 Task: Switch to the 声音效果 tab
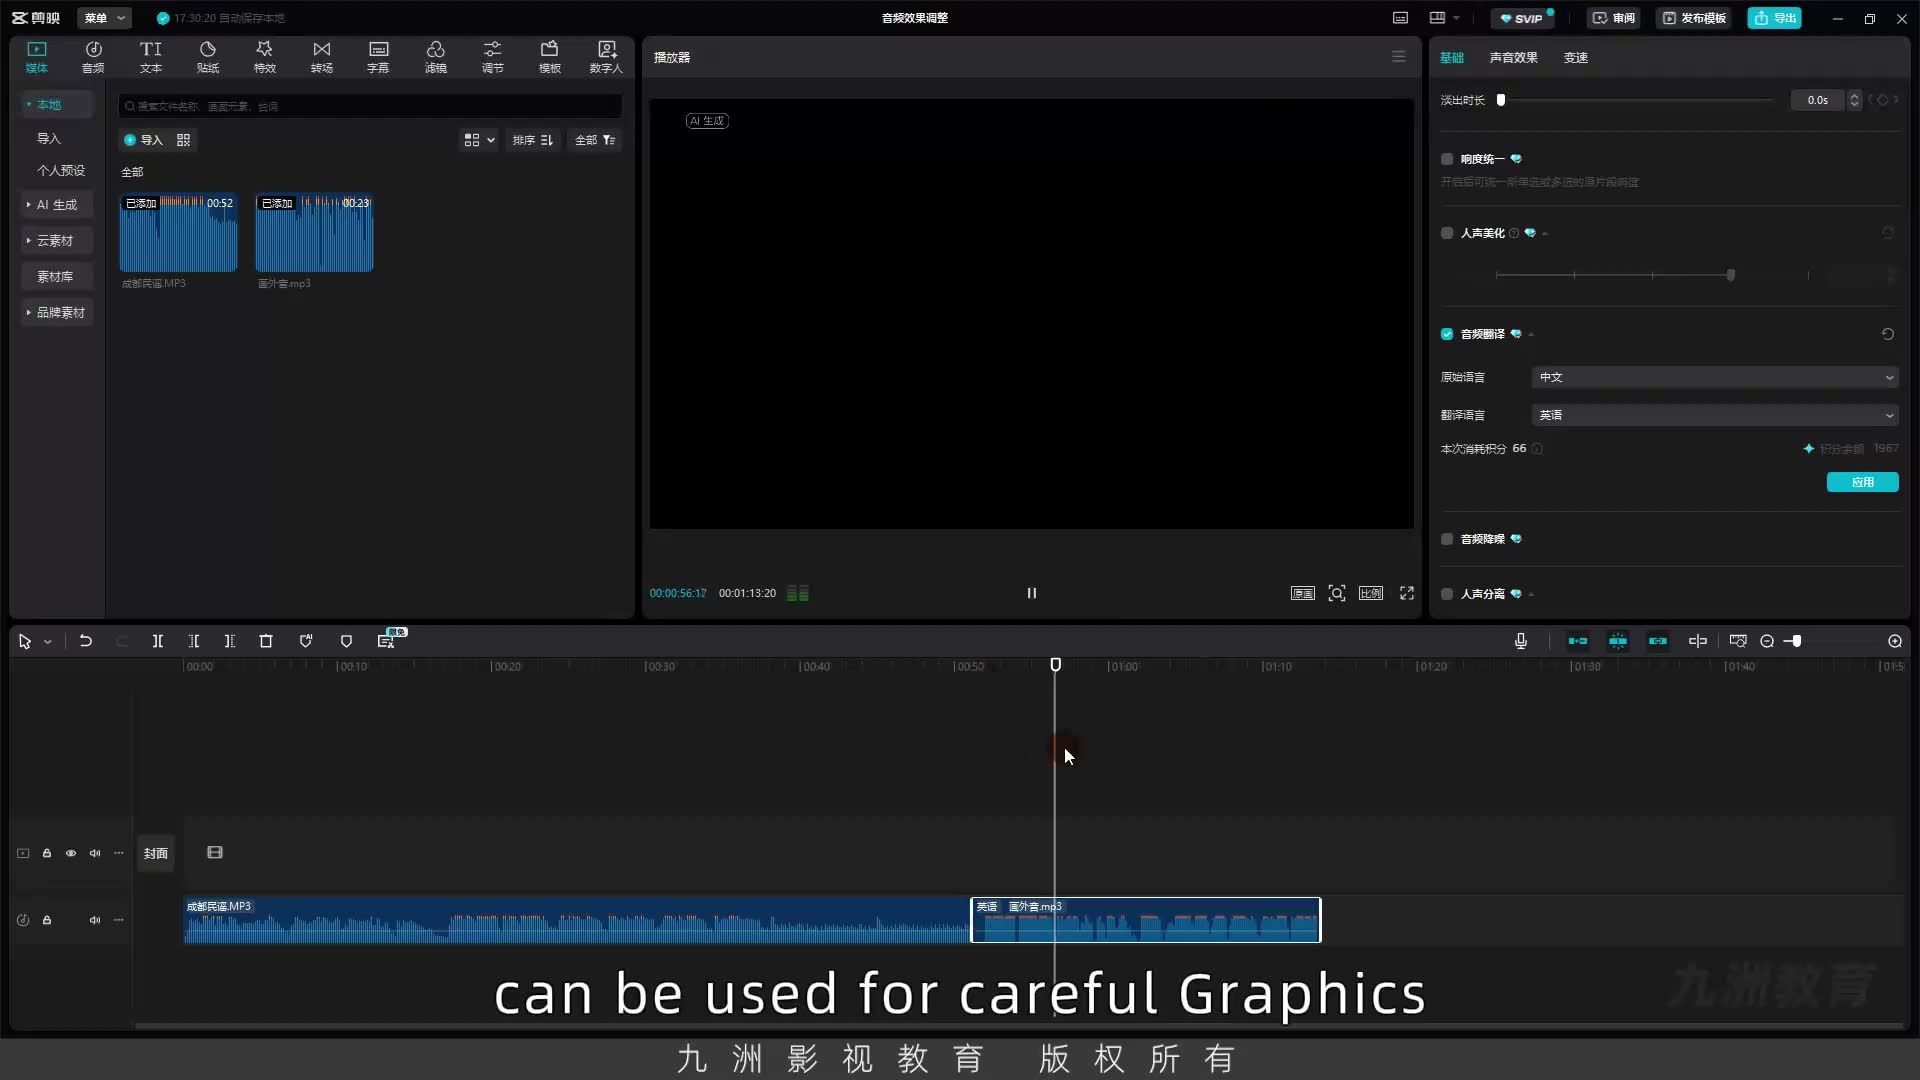pyautogui.click(x=1513, y=58)
